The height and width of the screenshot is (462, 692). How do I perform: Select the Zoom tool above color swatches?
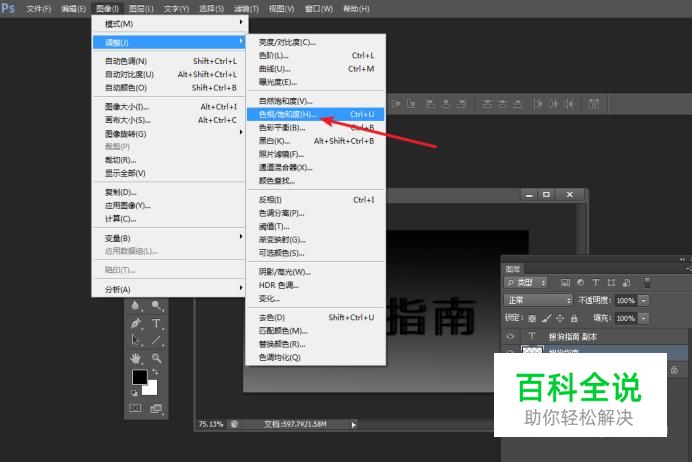pos(156,358)
